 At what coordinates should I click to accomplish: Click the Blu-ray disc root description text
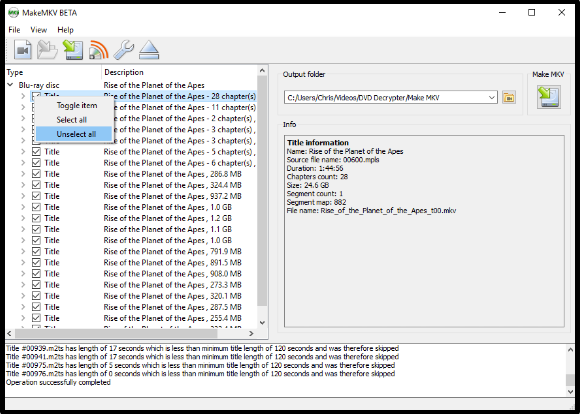(x=154, y=85)
